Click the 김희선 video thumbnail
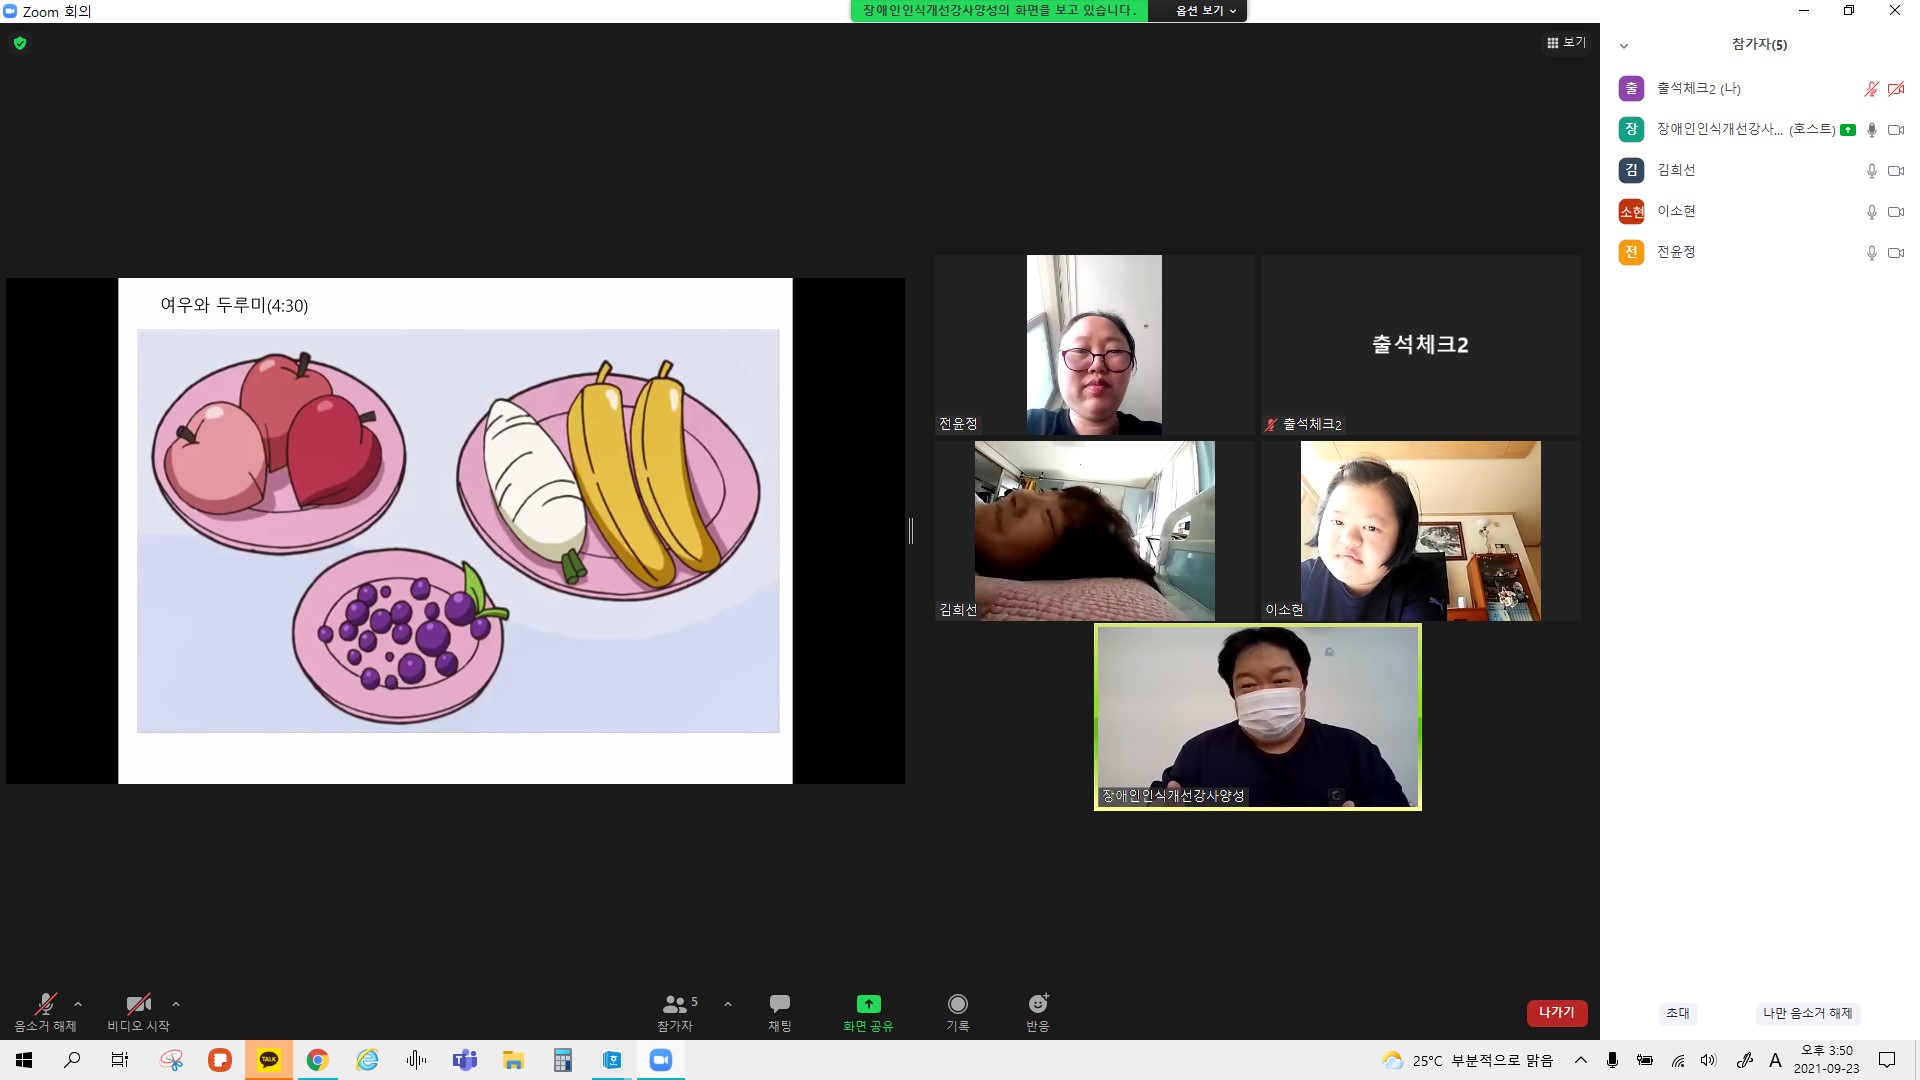The width and height of the screenshot is (1920, 1080). click(1094, 531)
